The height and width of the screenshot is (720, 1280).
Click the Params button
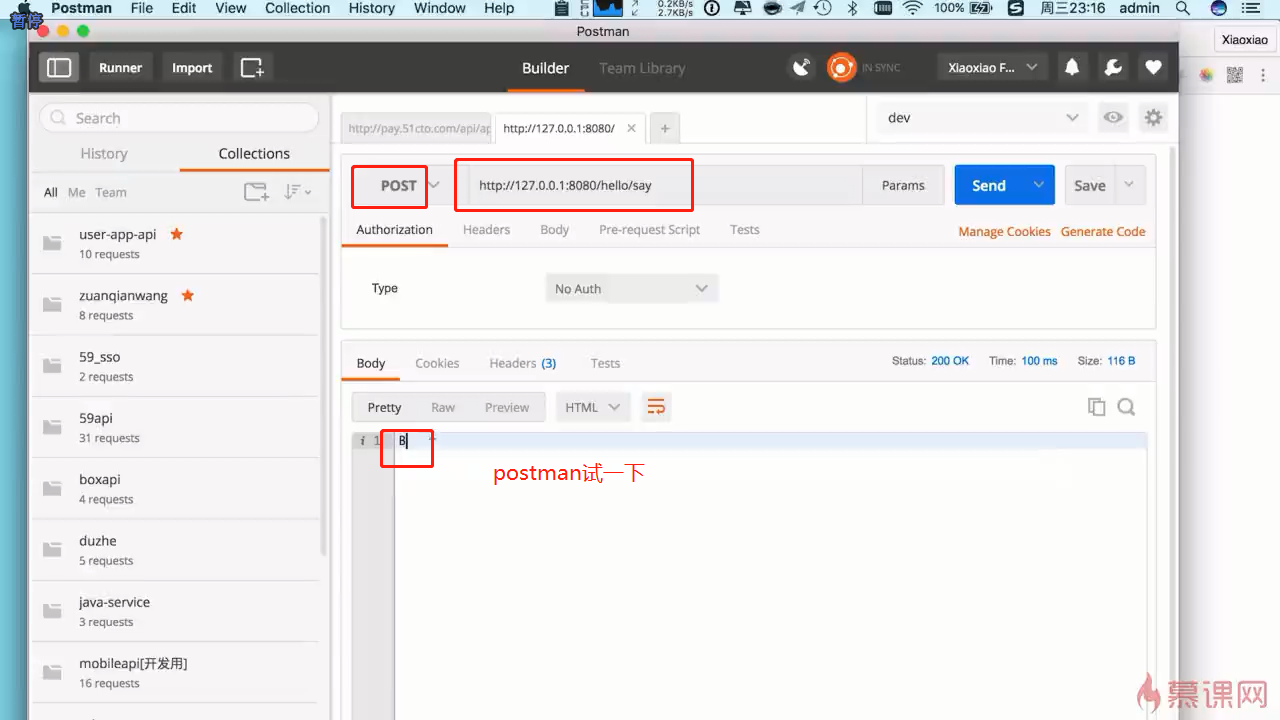click(x=903, y=185)
